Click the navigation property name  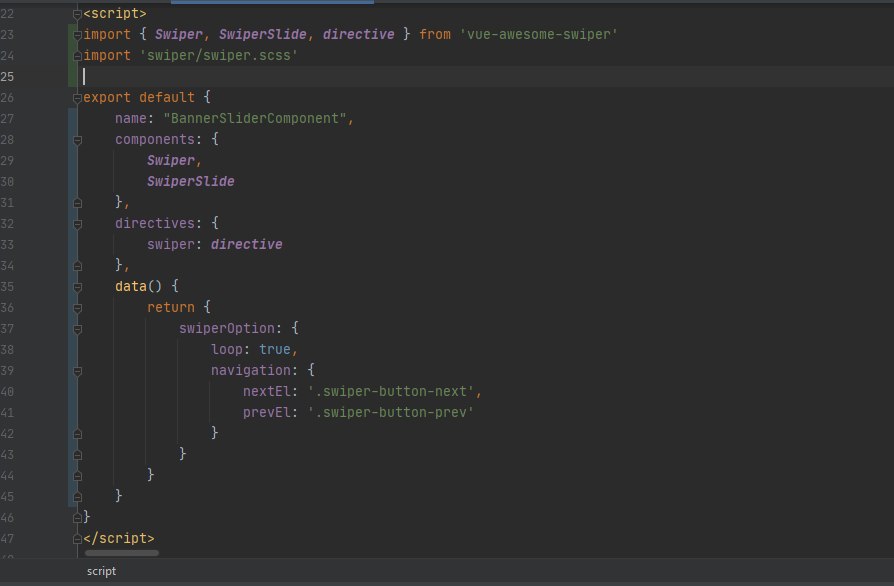251,371
